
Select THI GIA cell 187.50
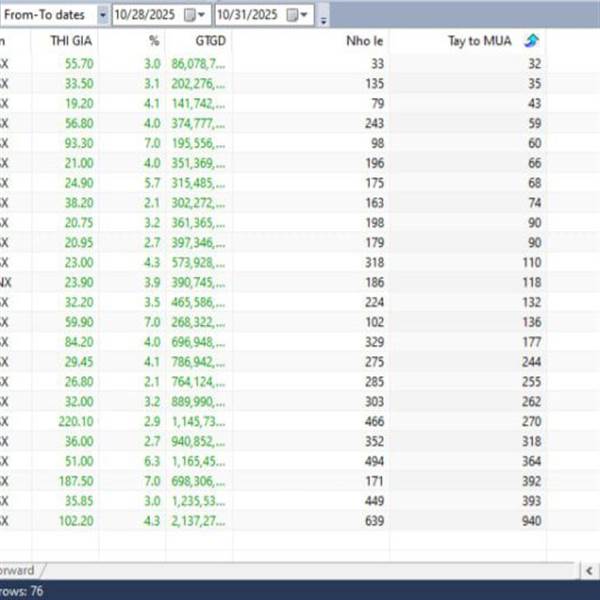(x=76, y=481)
